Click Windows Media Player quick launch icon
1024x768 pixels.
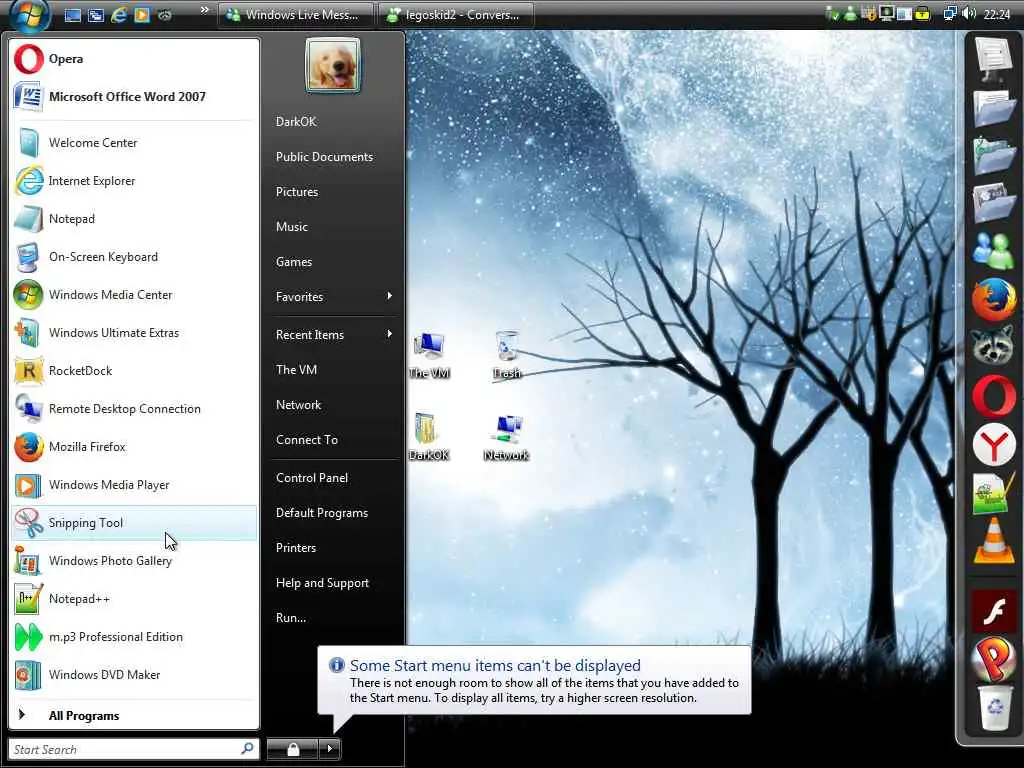[142, 14]
